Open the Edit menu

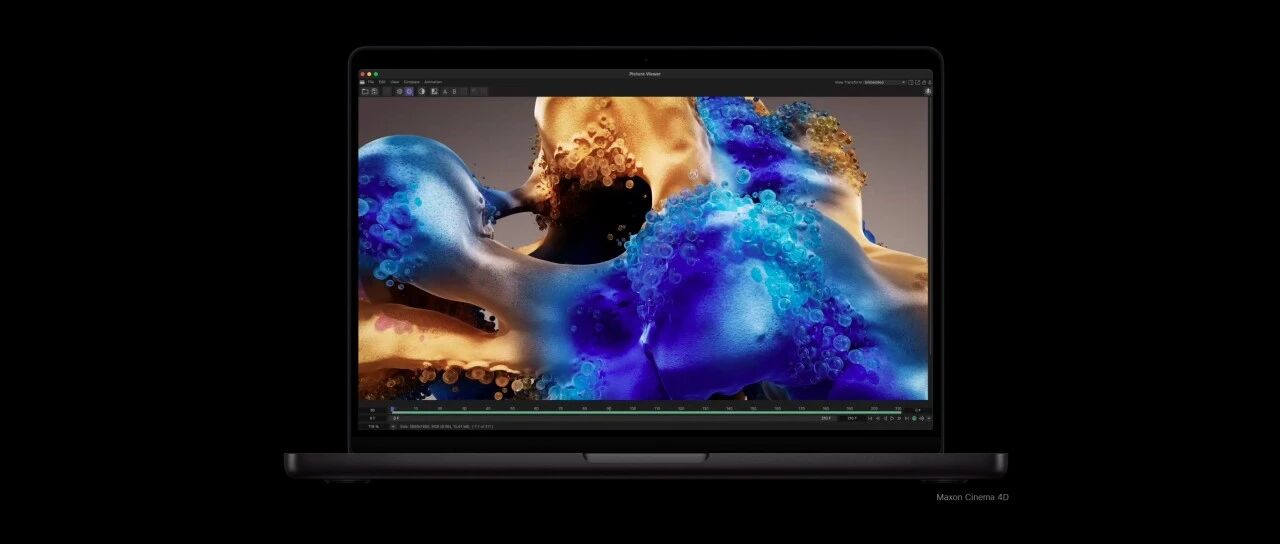click(382, 82)
